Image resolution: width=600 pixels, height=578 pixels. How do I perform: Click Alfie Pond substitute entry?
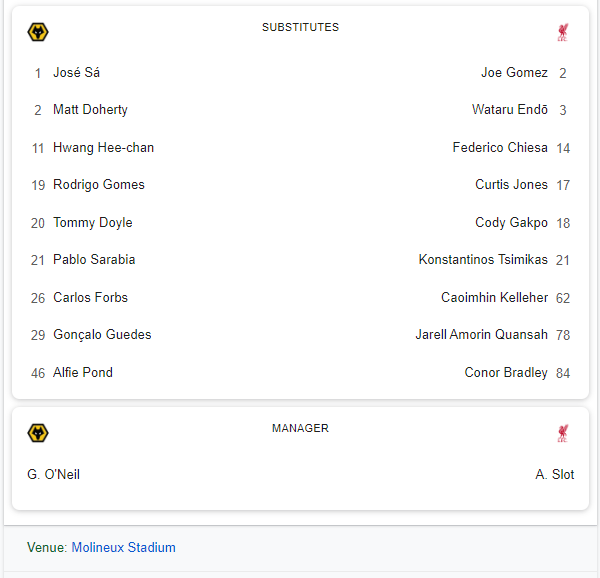(x=83, y=372)
